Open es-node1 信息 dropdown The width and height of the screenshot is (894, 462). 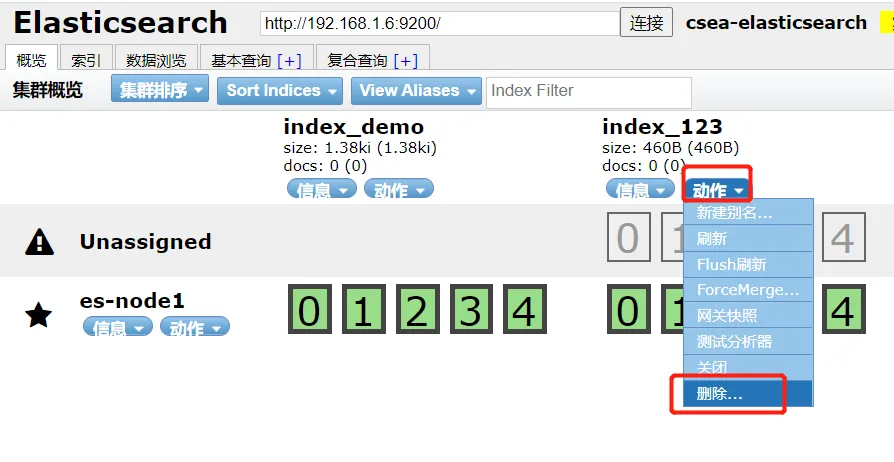(x=117, y=327)
